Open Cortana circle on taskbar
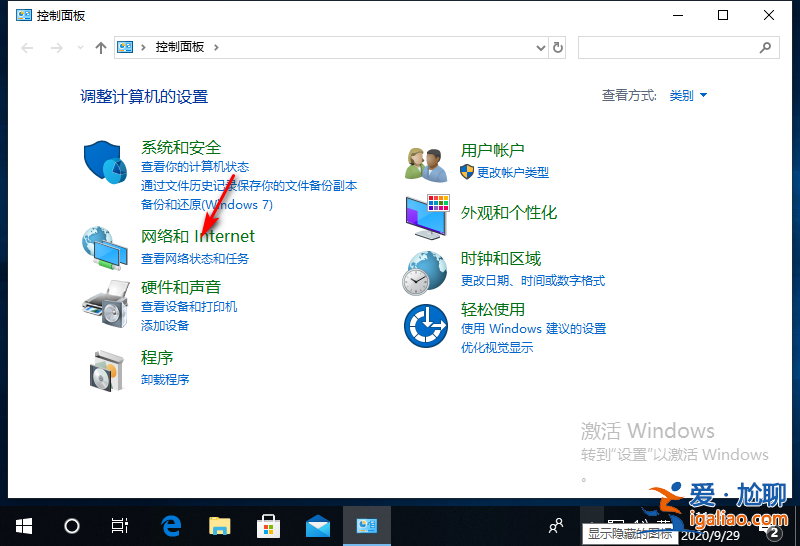800x546 pixels. coord(72,526)
